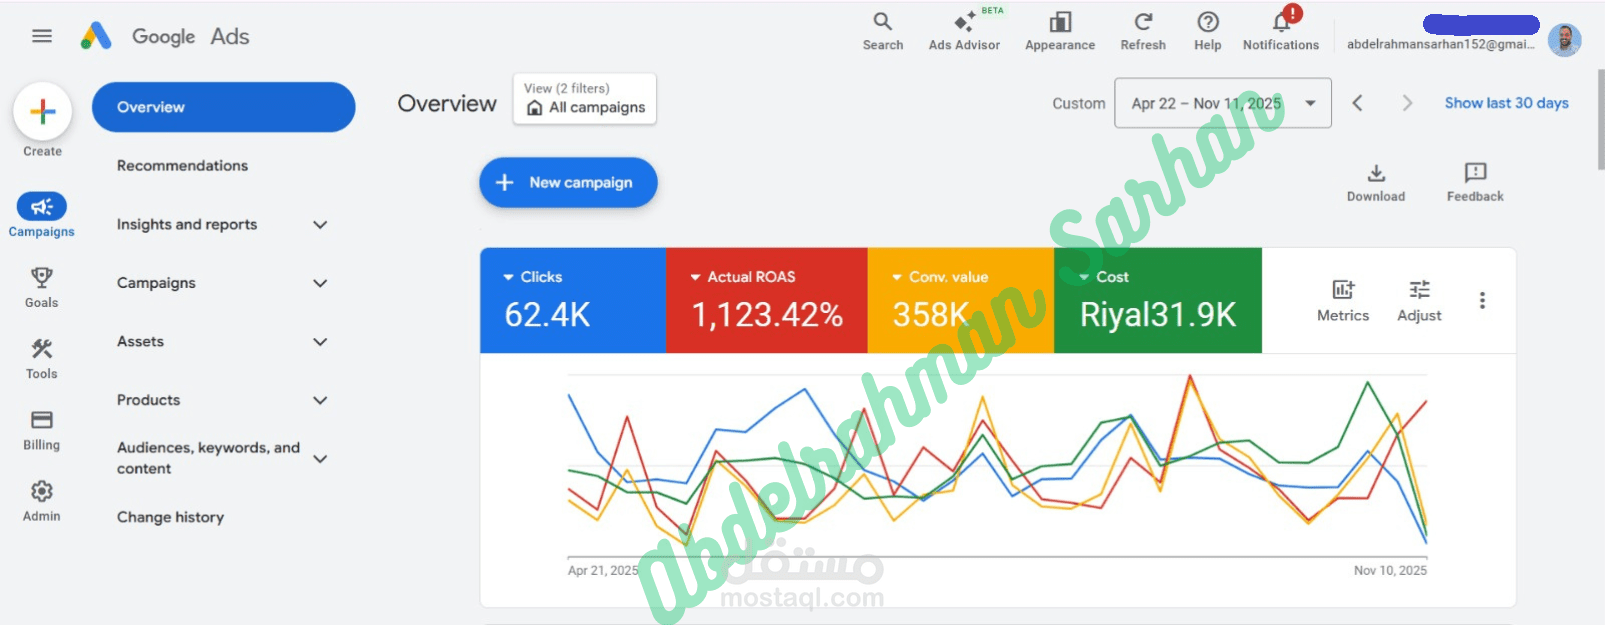Open Admin in the left rail
1605x625 pixels.
[x=42, y=501]
